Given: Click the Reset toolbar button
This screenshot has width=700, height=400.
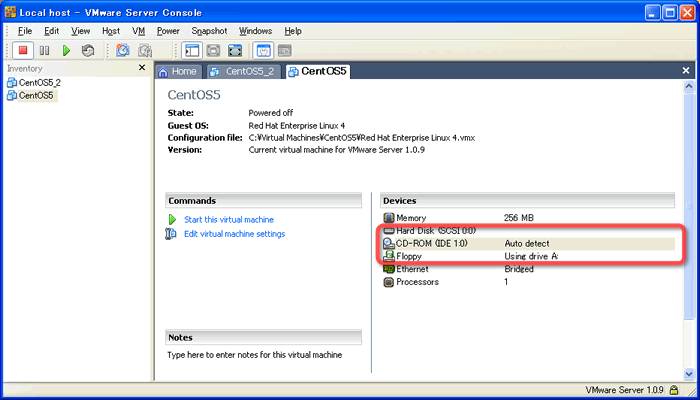Looking at the screenshot, I should [x=88, y=50].
